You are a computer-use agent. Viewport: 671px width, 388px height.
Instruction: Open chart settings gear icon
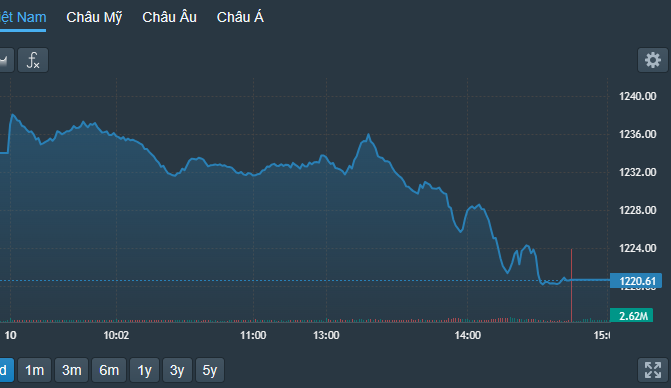point(653,60)
